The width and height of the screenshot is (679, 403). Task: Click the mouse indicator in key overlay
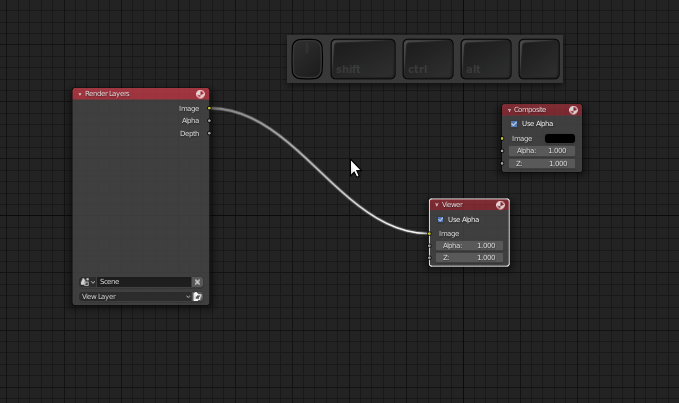(307, 59)
